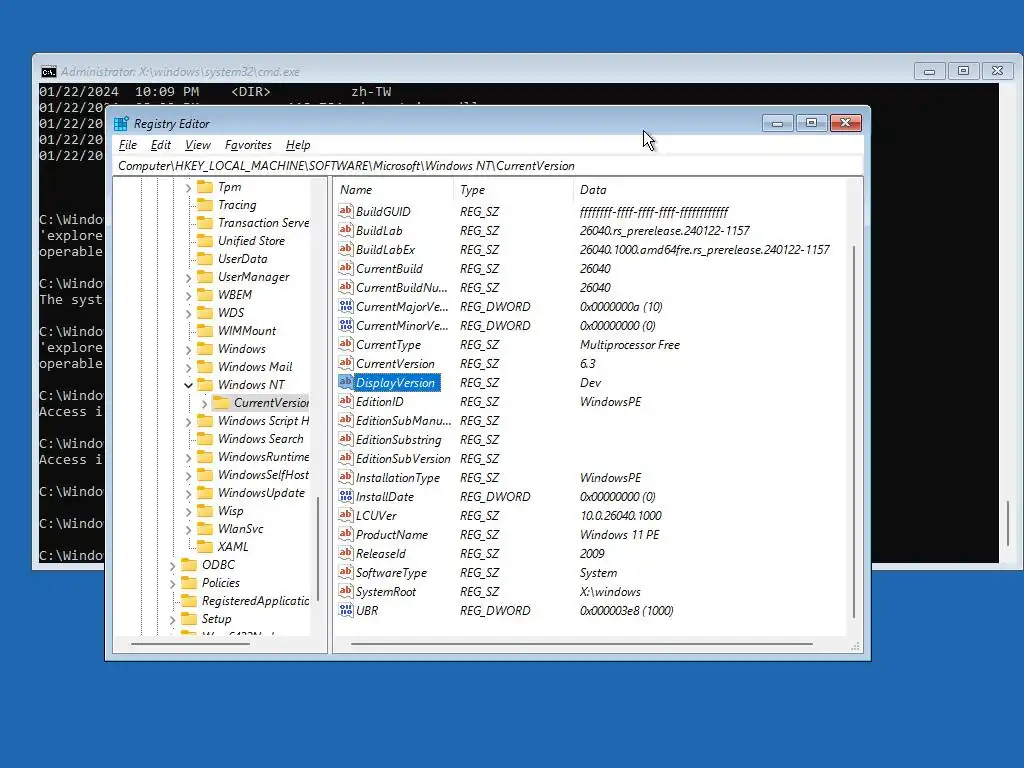The image size is (1024, 768).
Task: Click the registry path address bar
Action: (488, 166)
